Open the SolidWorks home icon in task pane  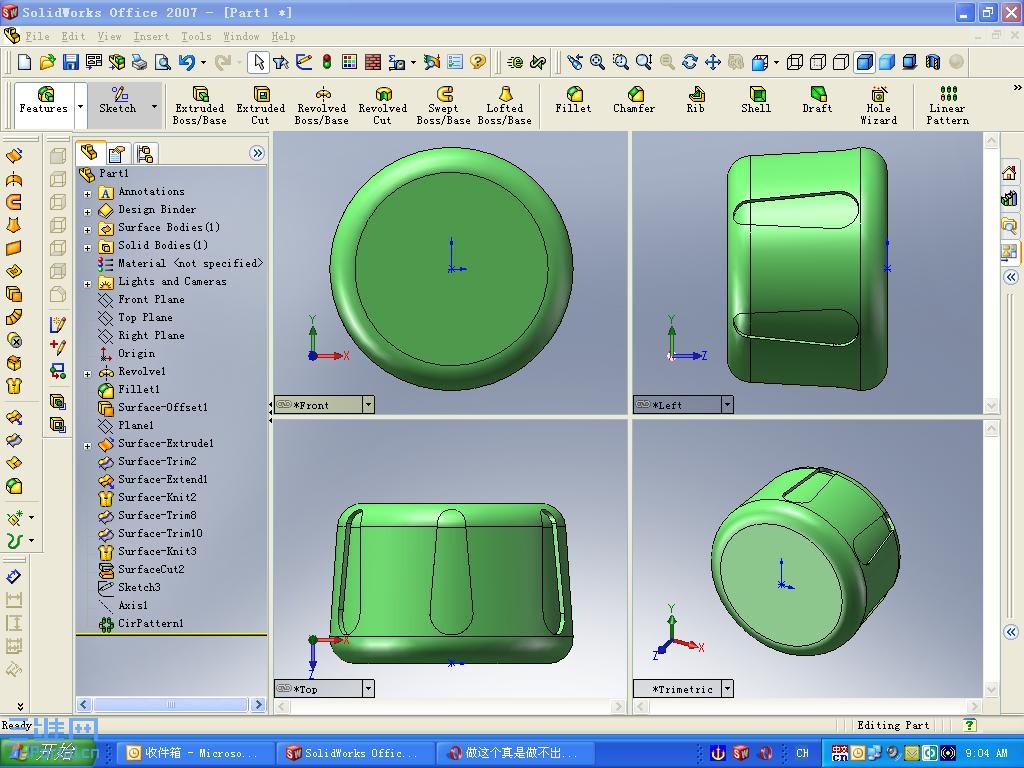click(x=1010, y=172)
